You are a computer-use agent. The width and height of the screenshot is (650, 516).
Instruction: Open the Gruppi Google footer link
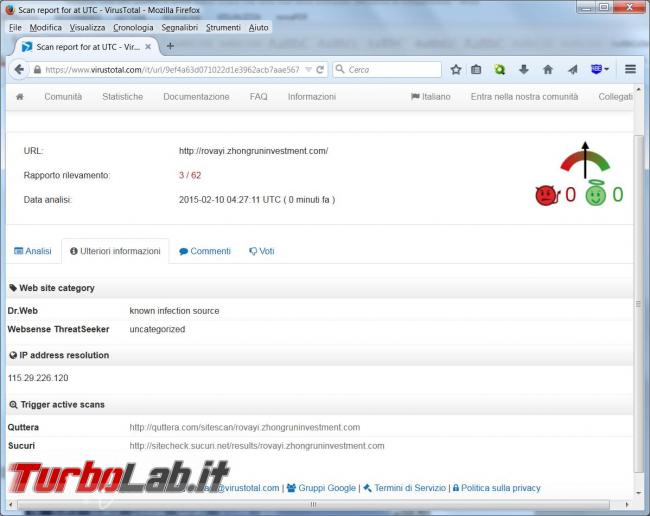321,488
